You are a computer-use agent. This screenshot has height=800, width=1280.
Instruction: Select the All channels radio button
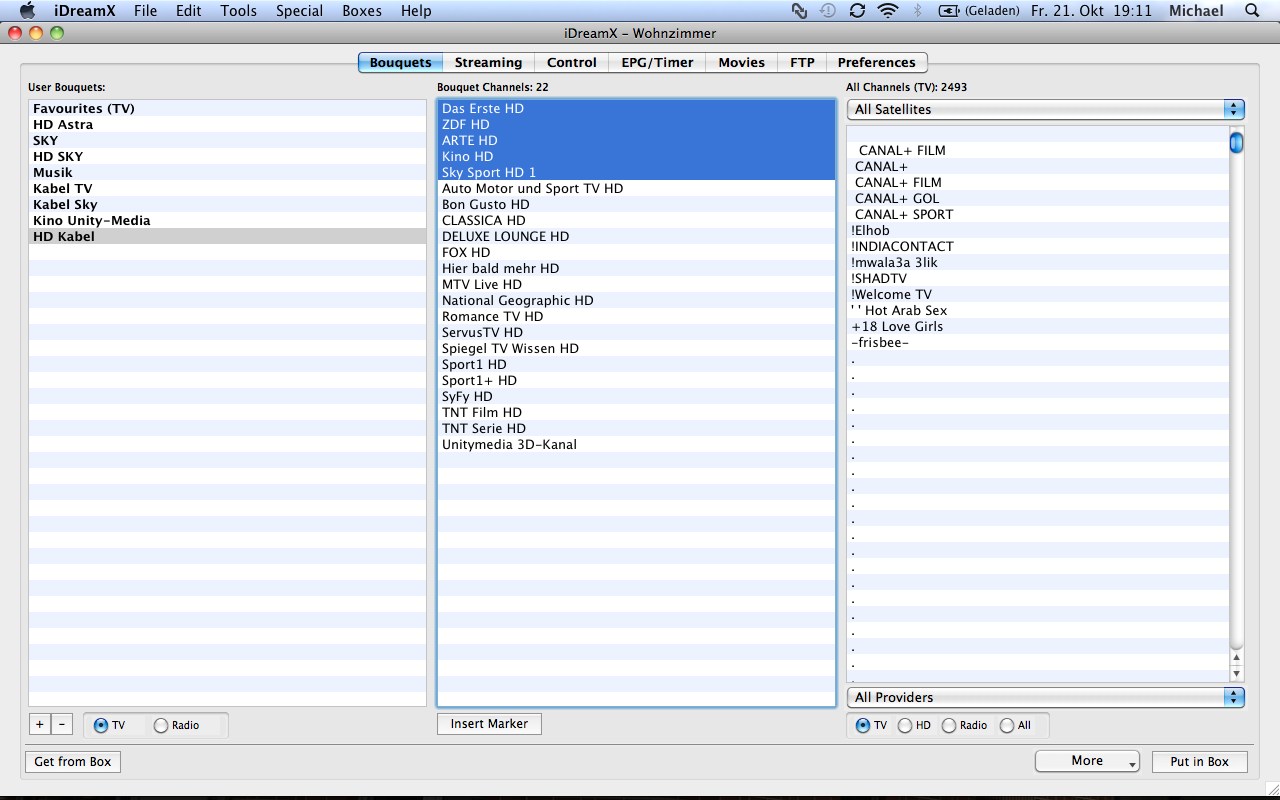[x=1007, y=726]
